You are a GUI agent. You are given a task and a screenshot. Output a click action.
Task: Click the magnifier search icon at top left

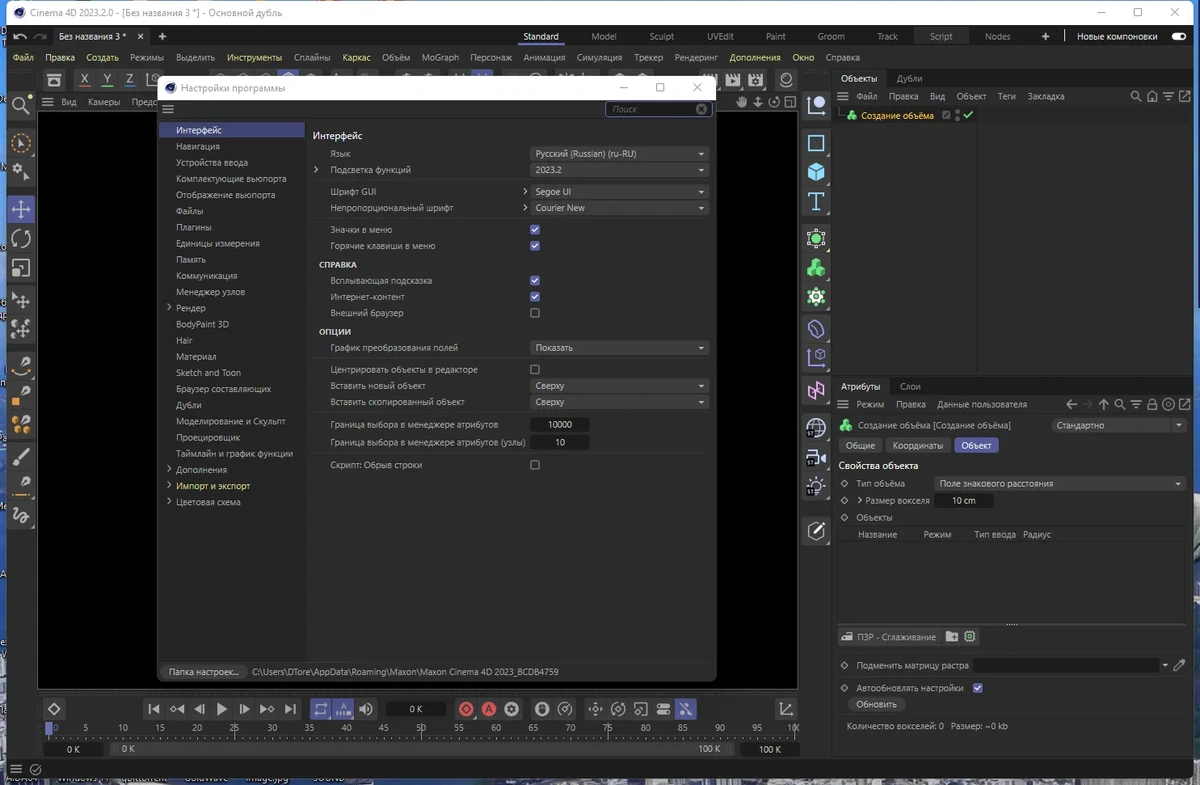tap(20, 105)
